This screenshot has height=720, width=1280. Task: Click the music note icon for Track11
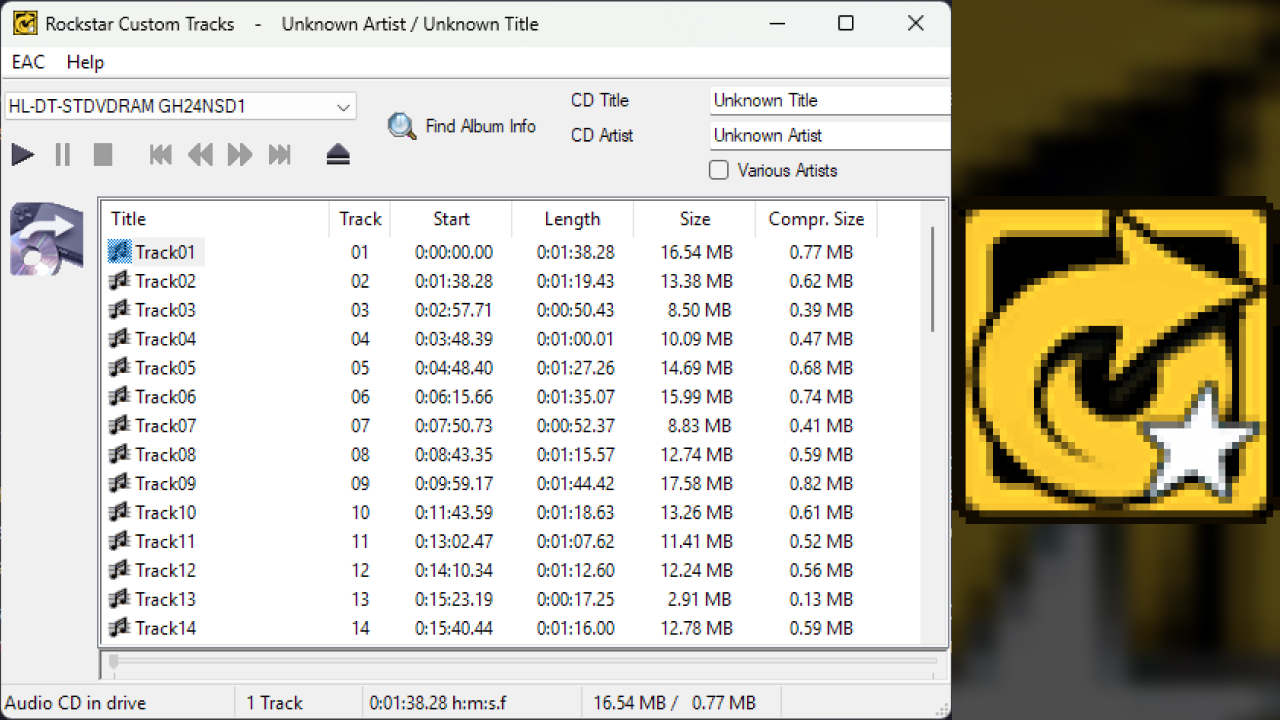pos(120,542)
